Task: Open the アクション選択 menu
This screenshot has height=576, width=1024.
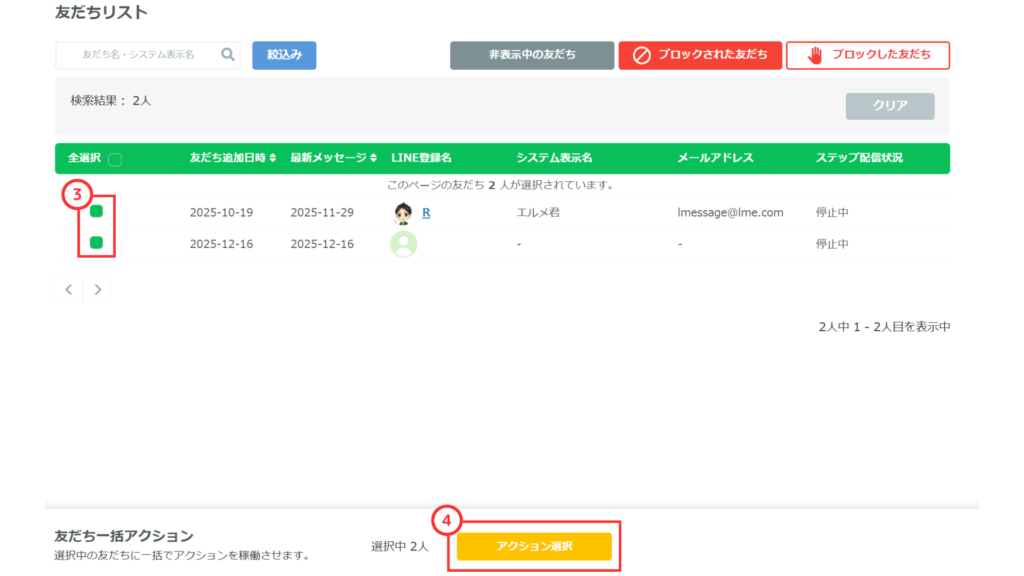Action: tap(534, 546)
